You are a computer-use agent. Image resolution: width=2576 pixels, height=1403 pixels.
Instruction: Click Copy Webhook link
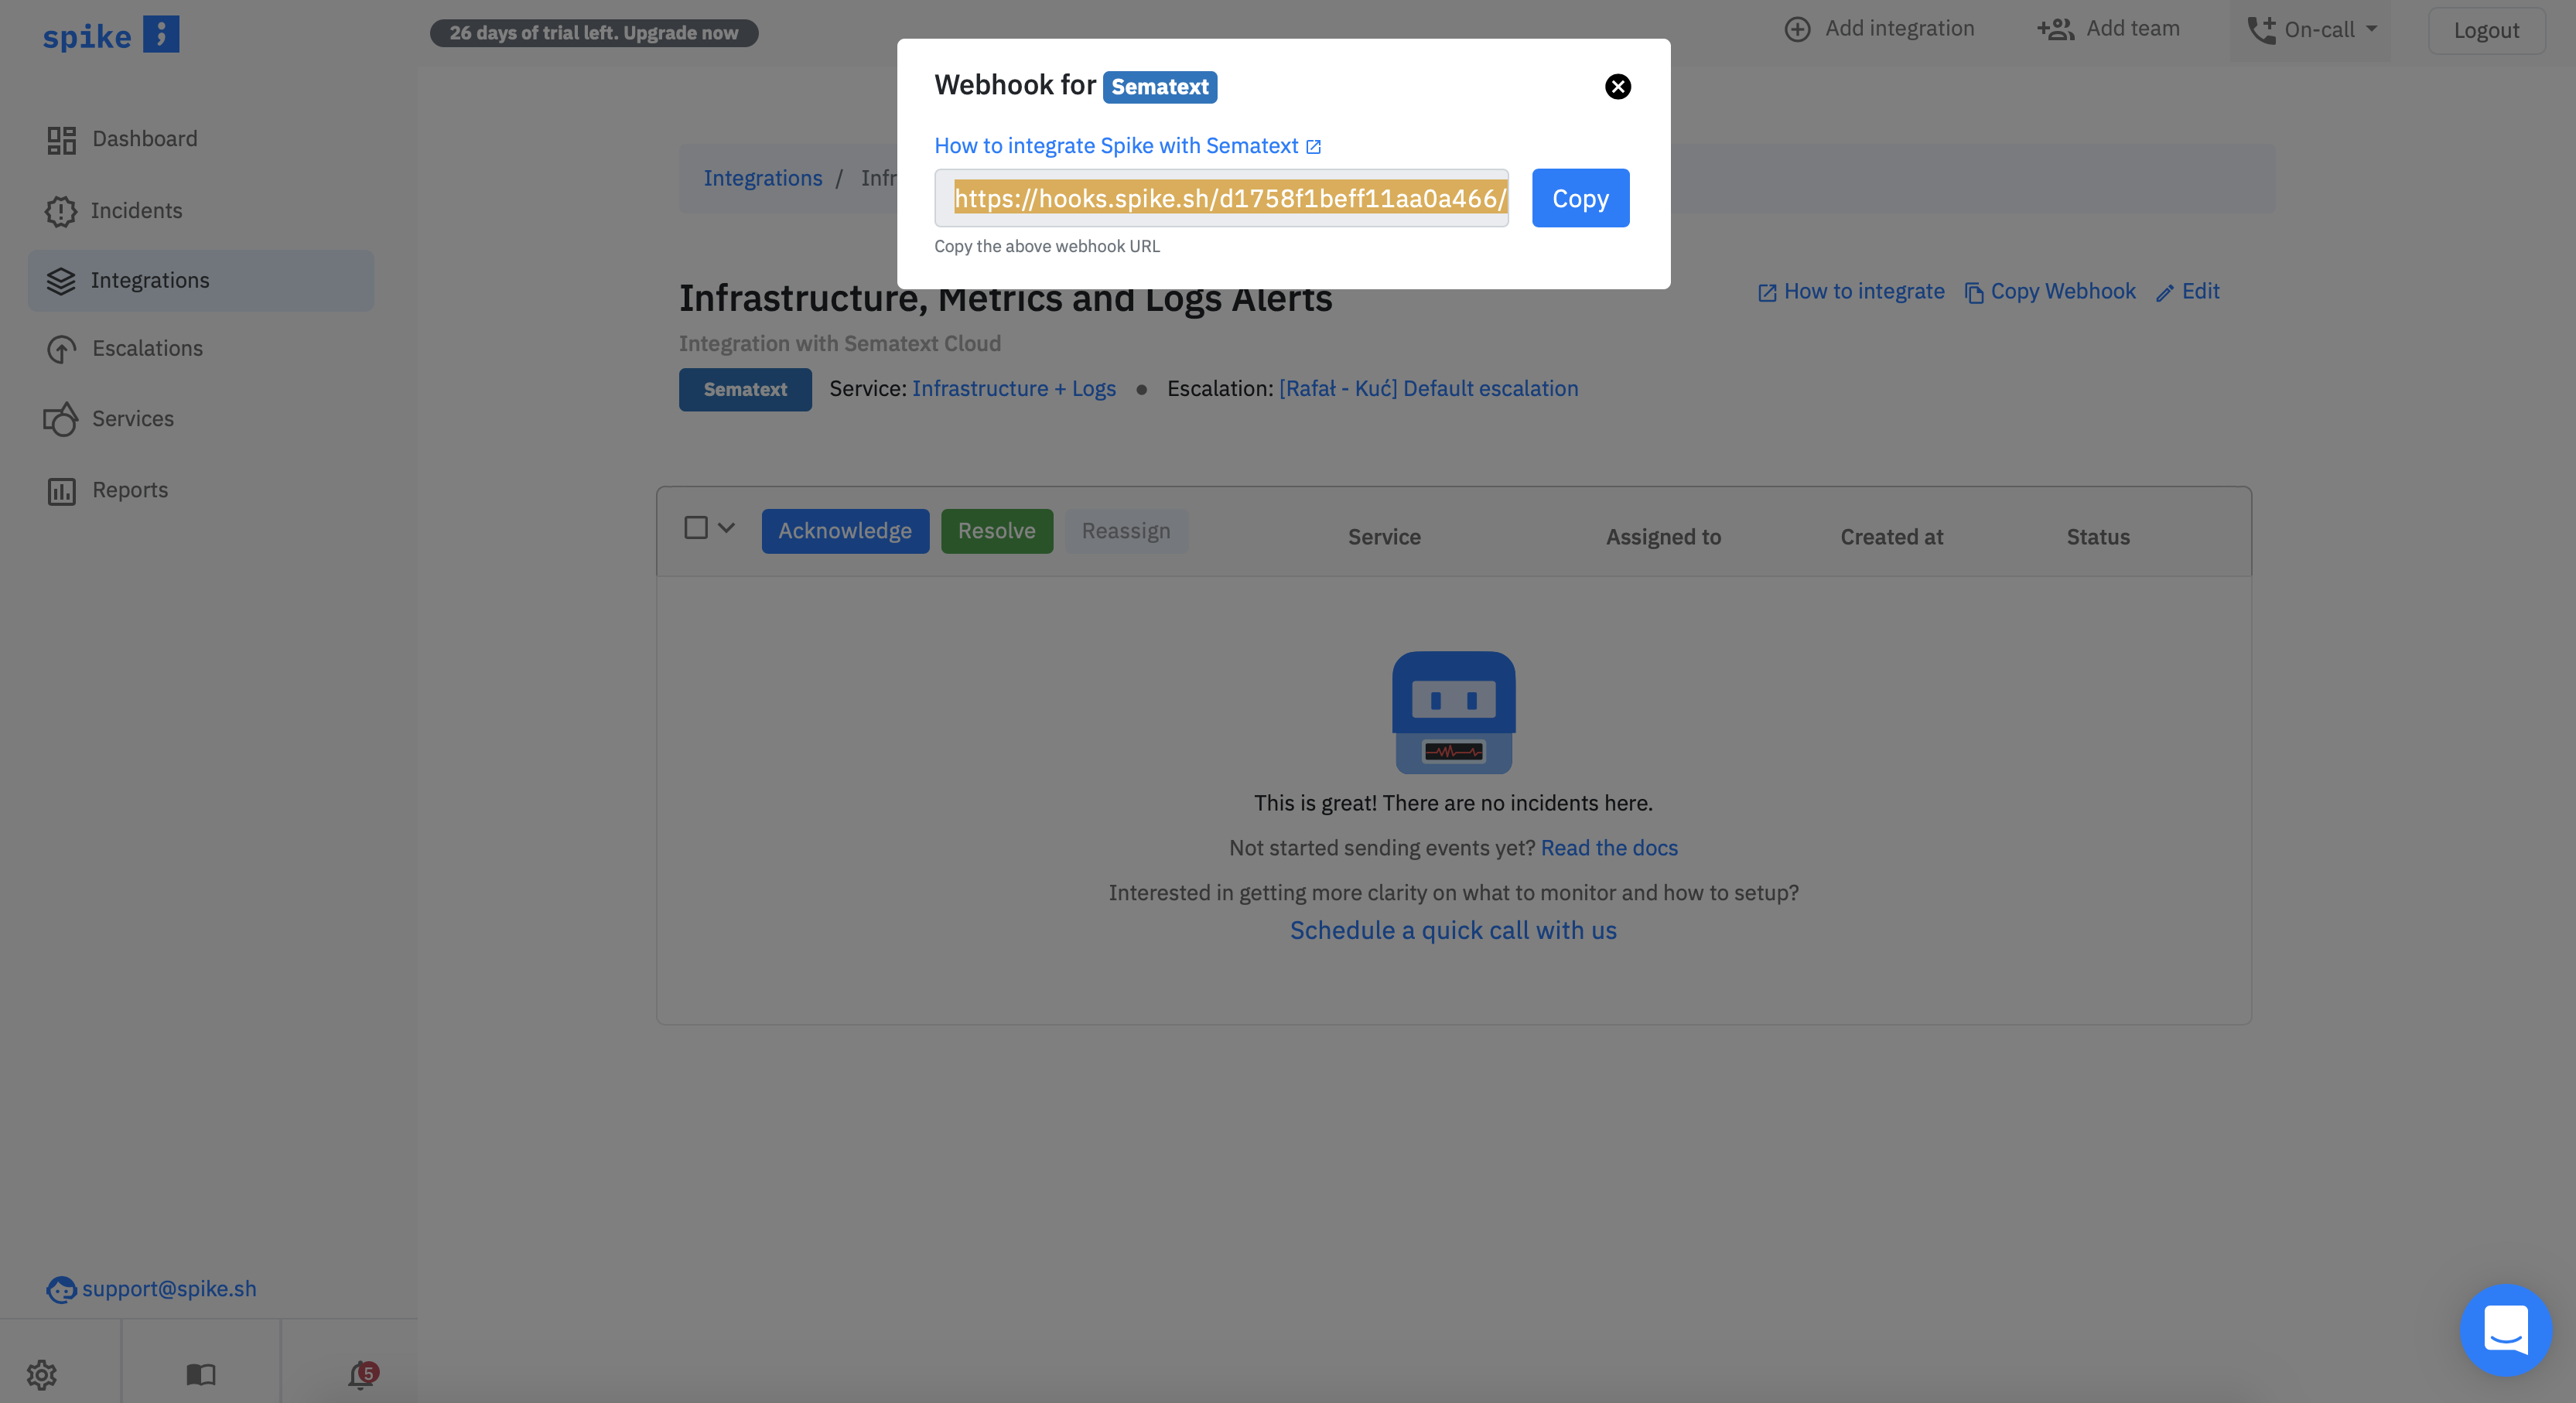point(2063,291)
